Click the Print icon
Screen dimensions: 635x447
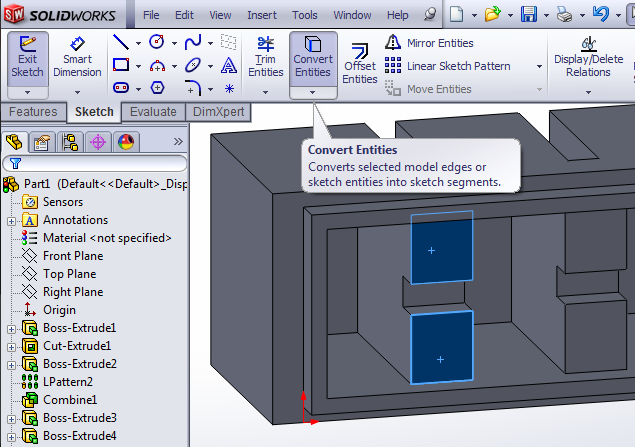point(565,15)
